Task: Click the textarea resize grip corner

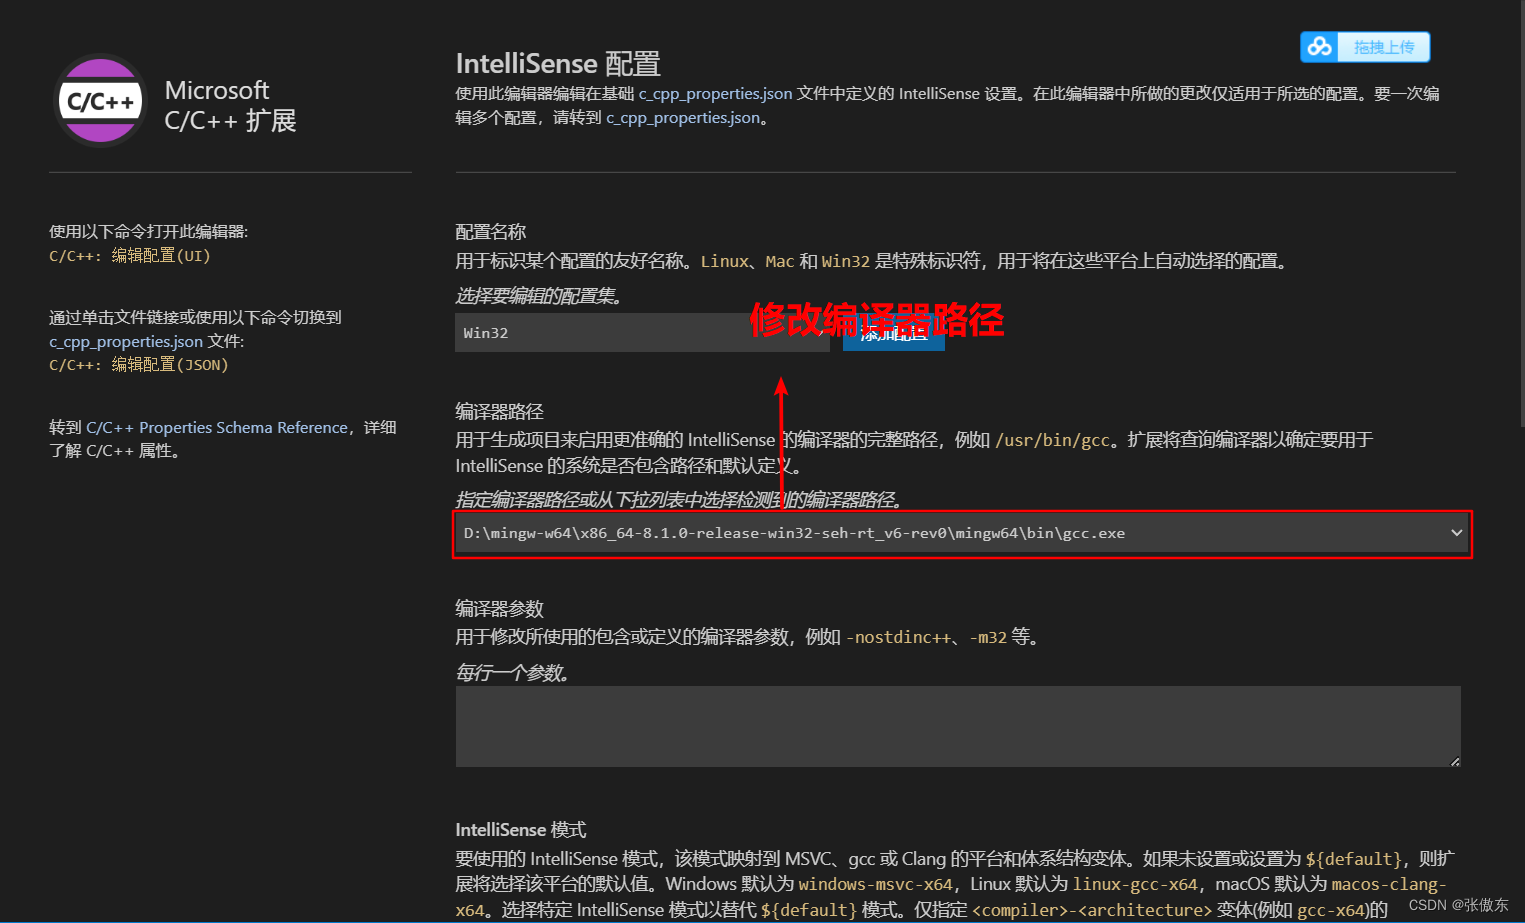Action: point(1453,761)
